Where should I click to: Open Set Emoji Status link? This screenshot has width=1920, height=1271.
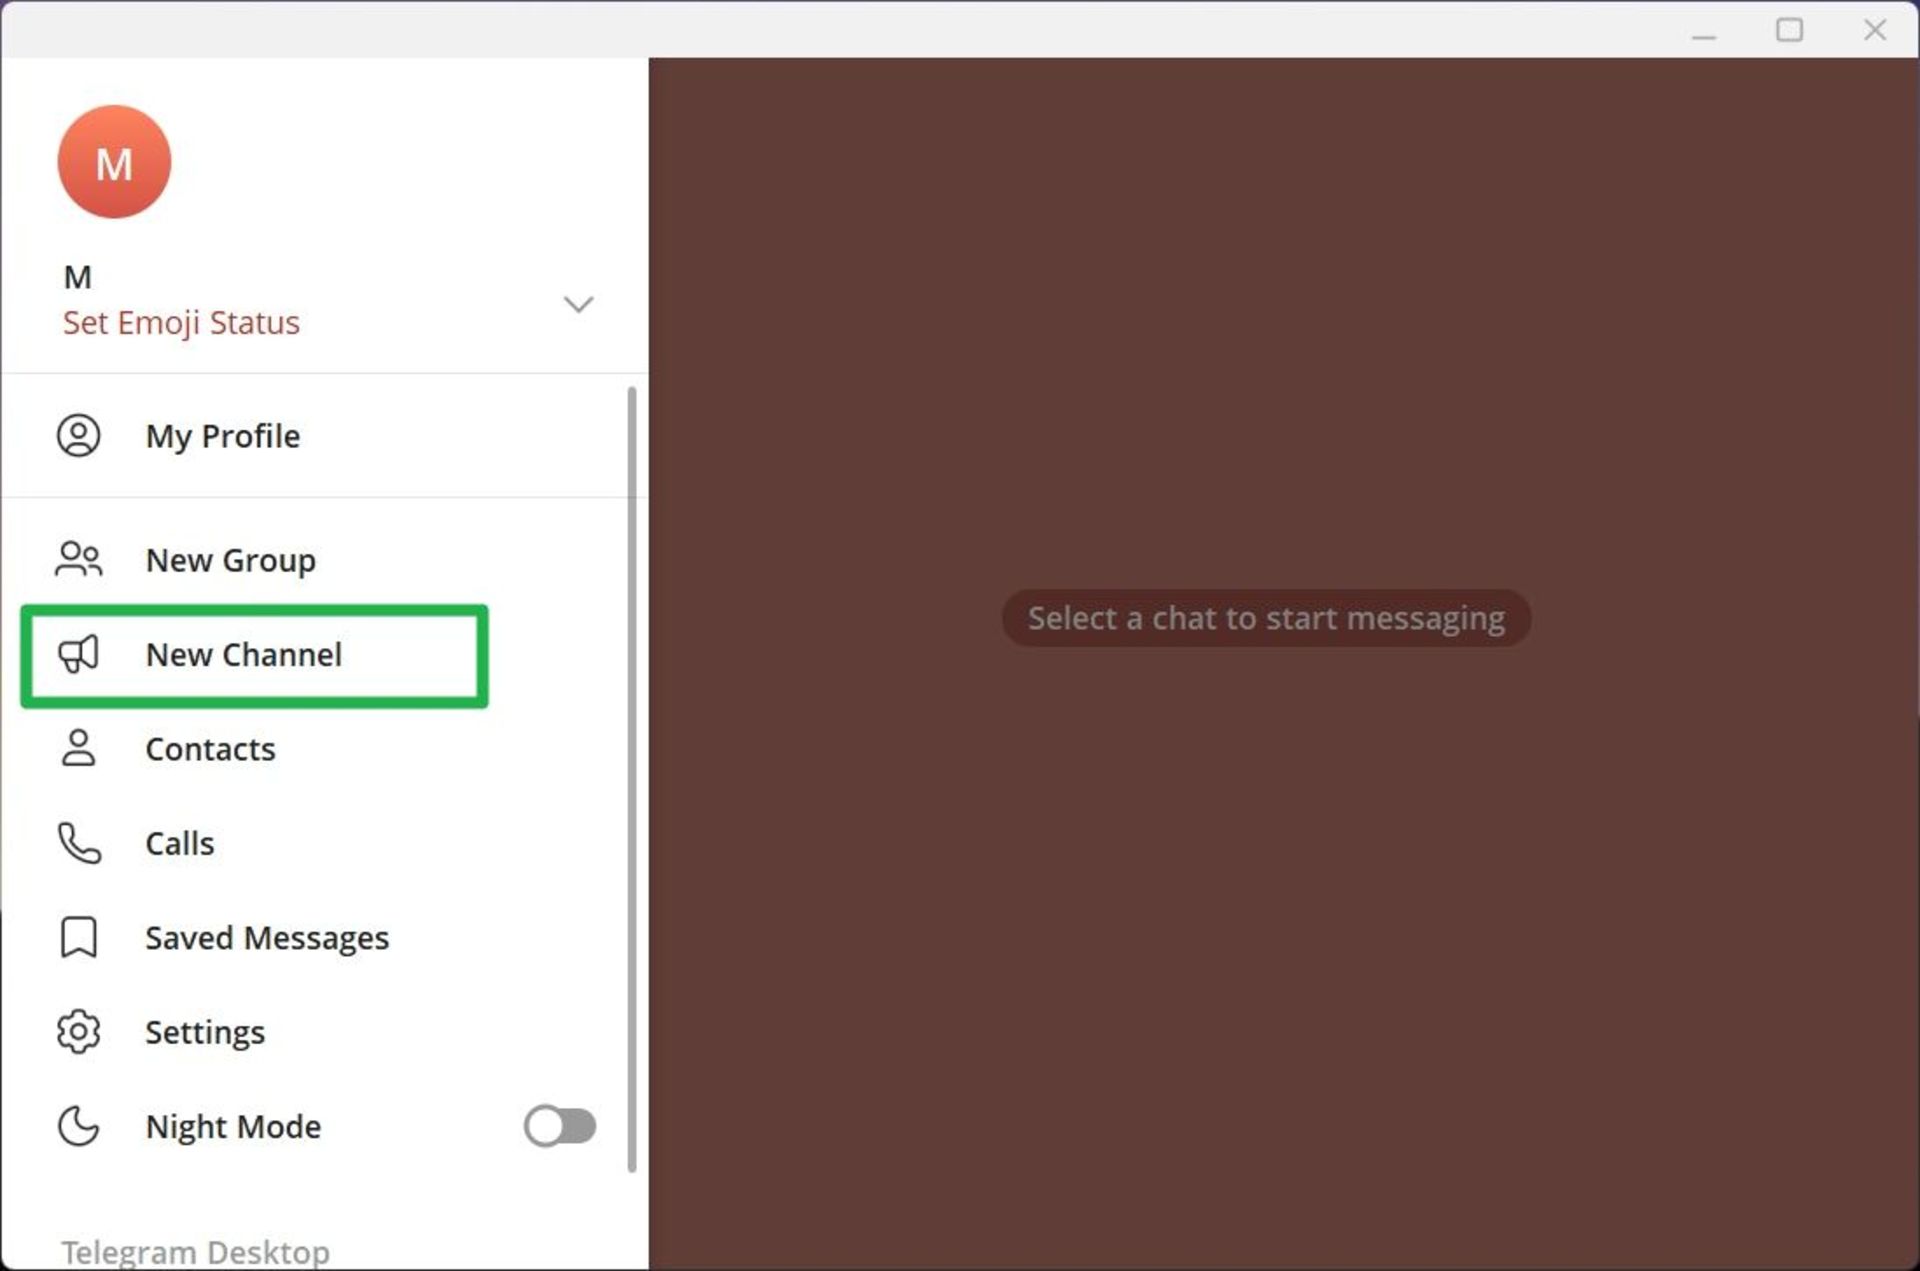tap(181, 323)
